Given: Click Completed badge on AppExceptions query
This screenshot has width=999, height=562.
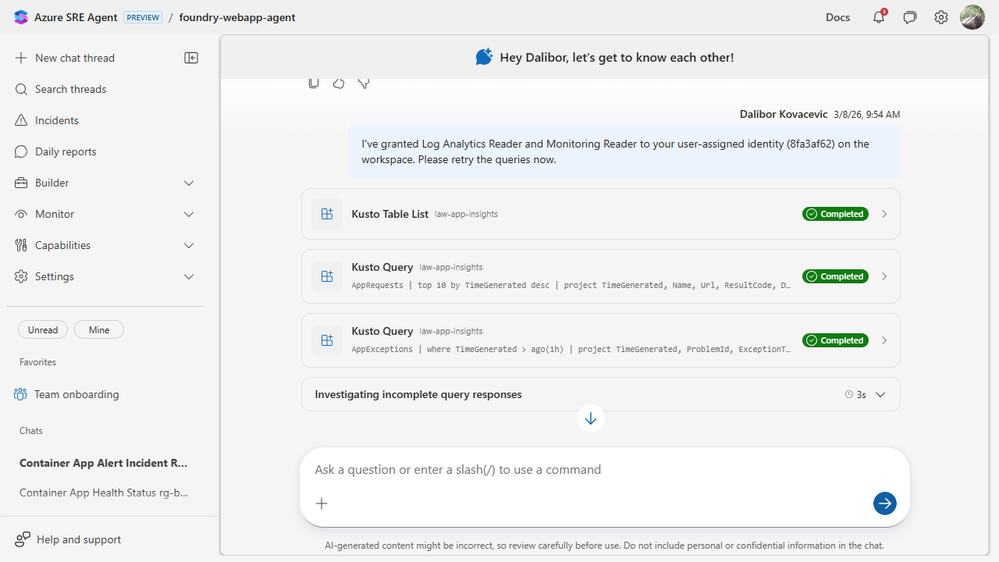Looking at the screenshot, I should [835, 340].
